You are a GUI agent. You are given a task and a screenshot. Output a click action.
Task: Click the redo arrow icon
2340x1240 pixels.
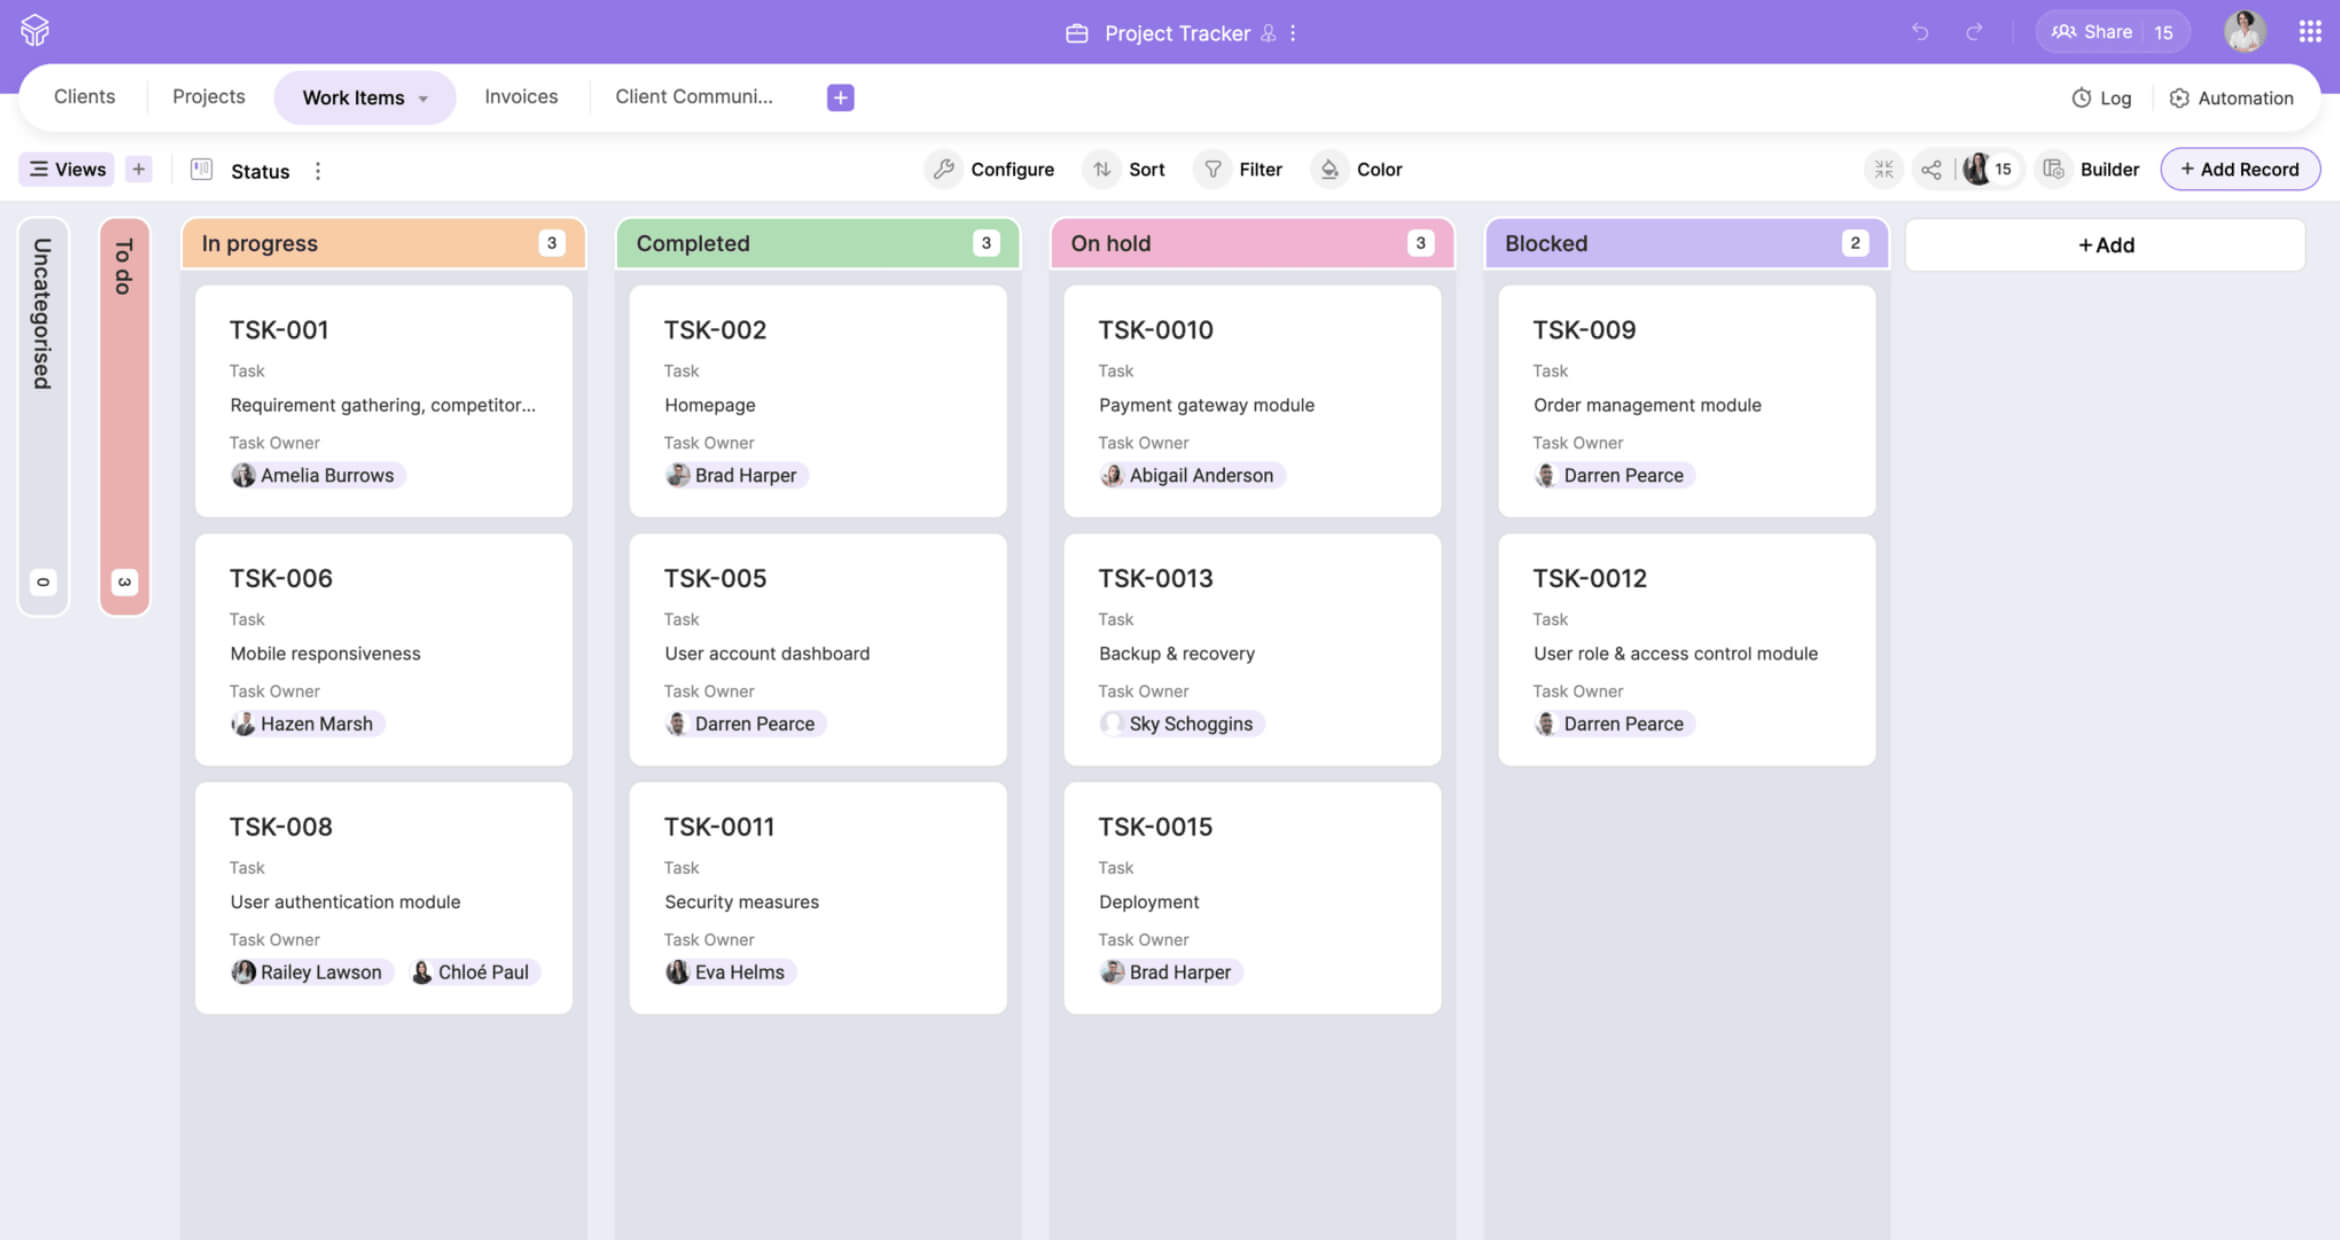click(x=1974, y=32)
